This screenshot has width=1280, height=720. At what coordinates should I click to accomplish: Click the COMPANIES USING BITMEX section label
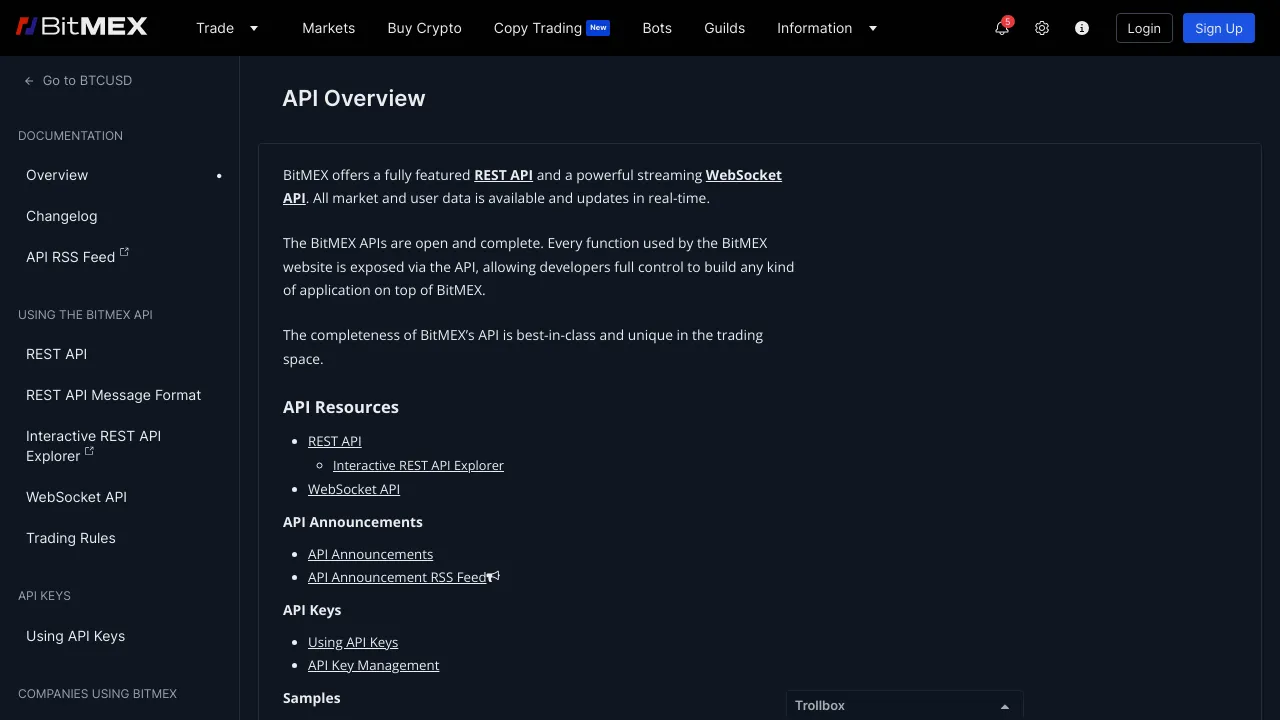tap(97, 694)
